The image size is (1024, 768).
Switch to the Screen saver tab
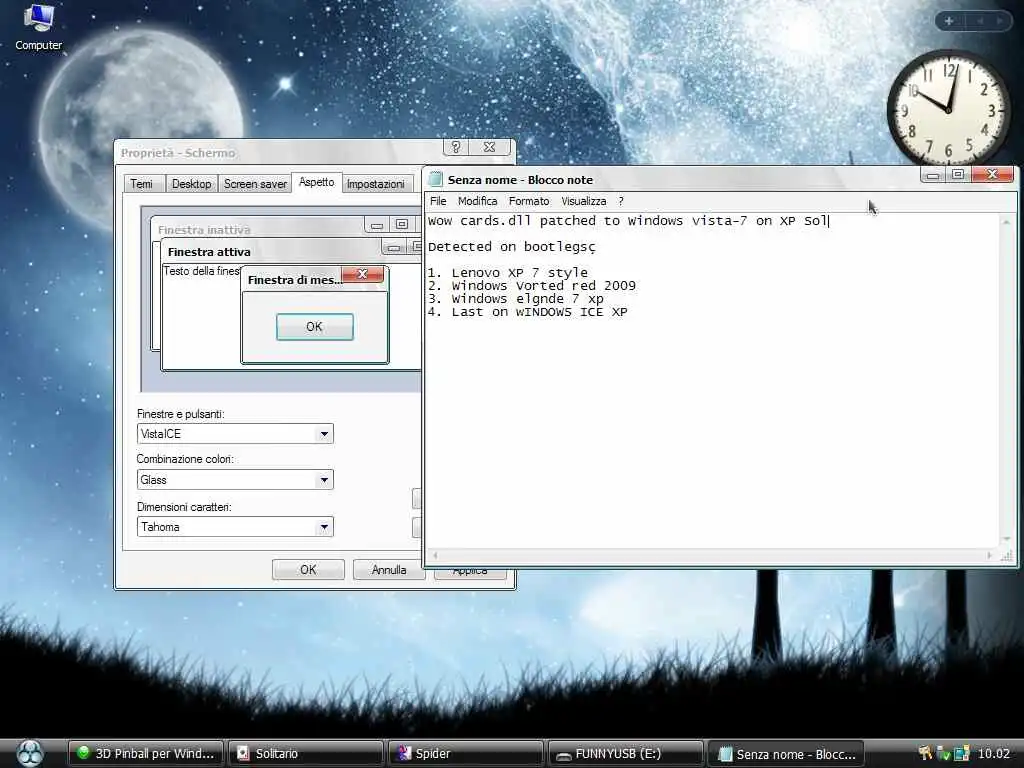point(255,184)
